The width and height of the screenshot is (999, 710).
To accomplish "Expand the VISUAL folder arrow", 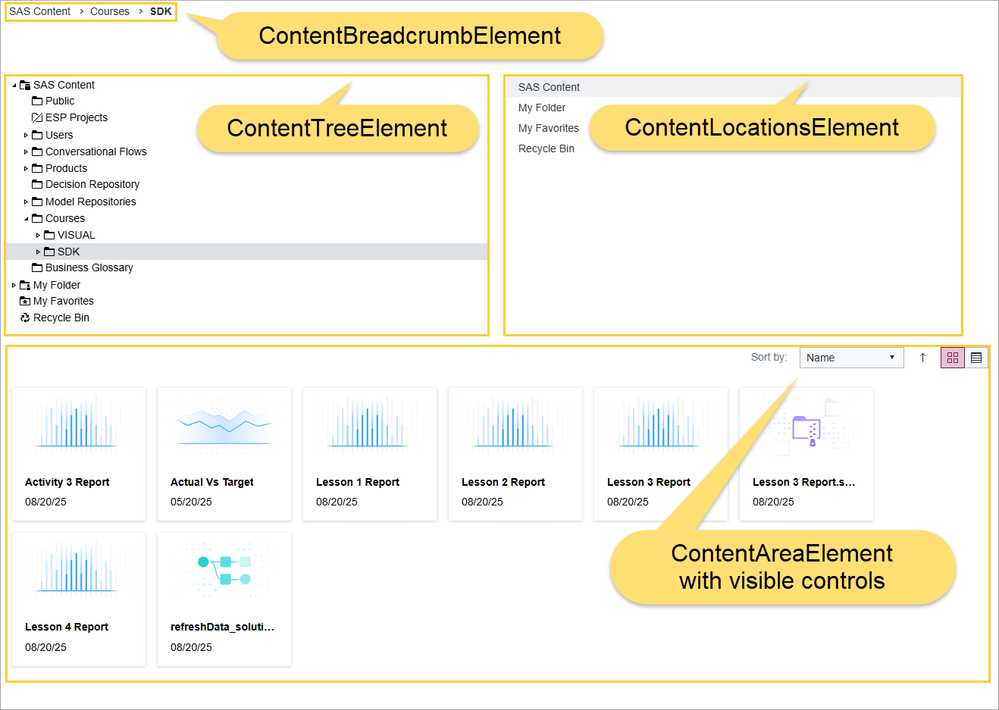I will coord(38,235).
